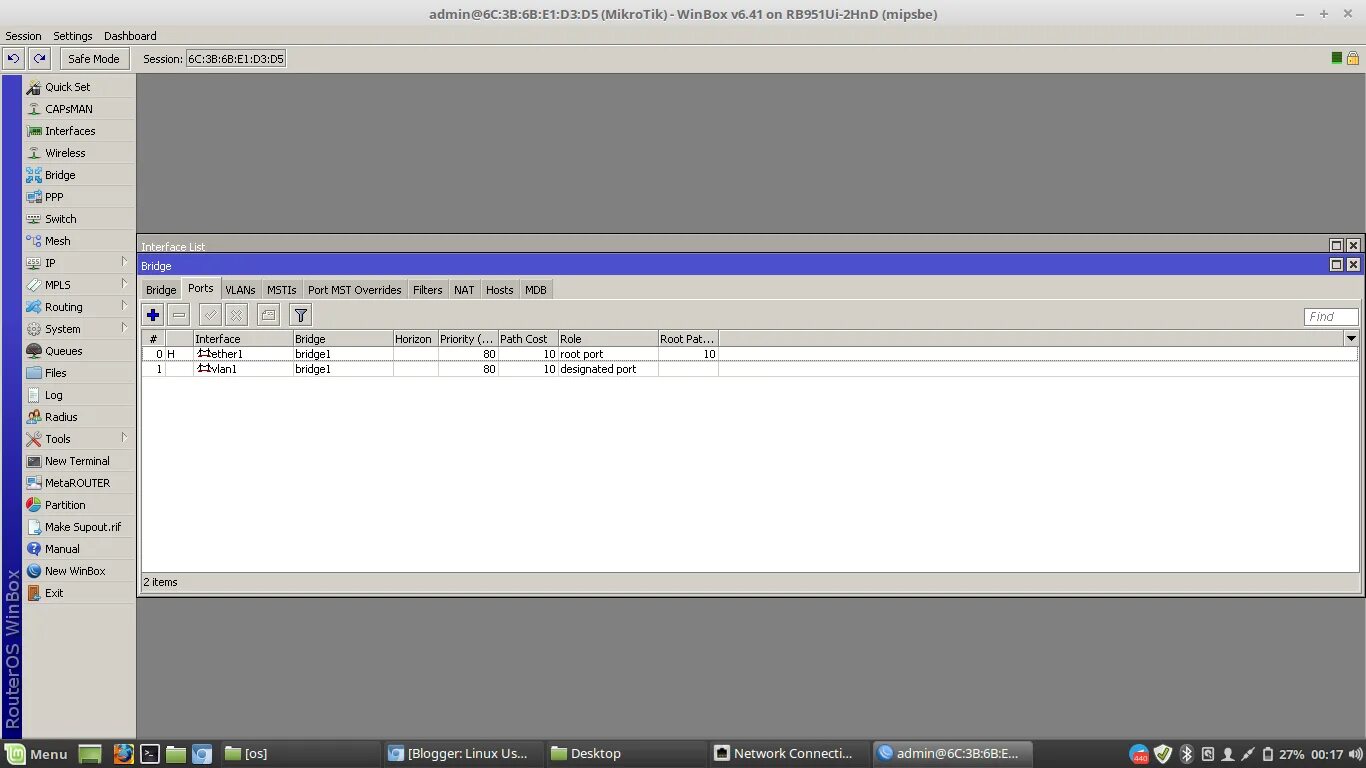Open the Files section
The height and width of the screenshot is (768, 1366).
click(79, 373)
